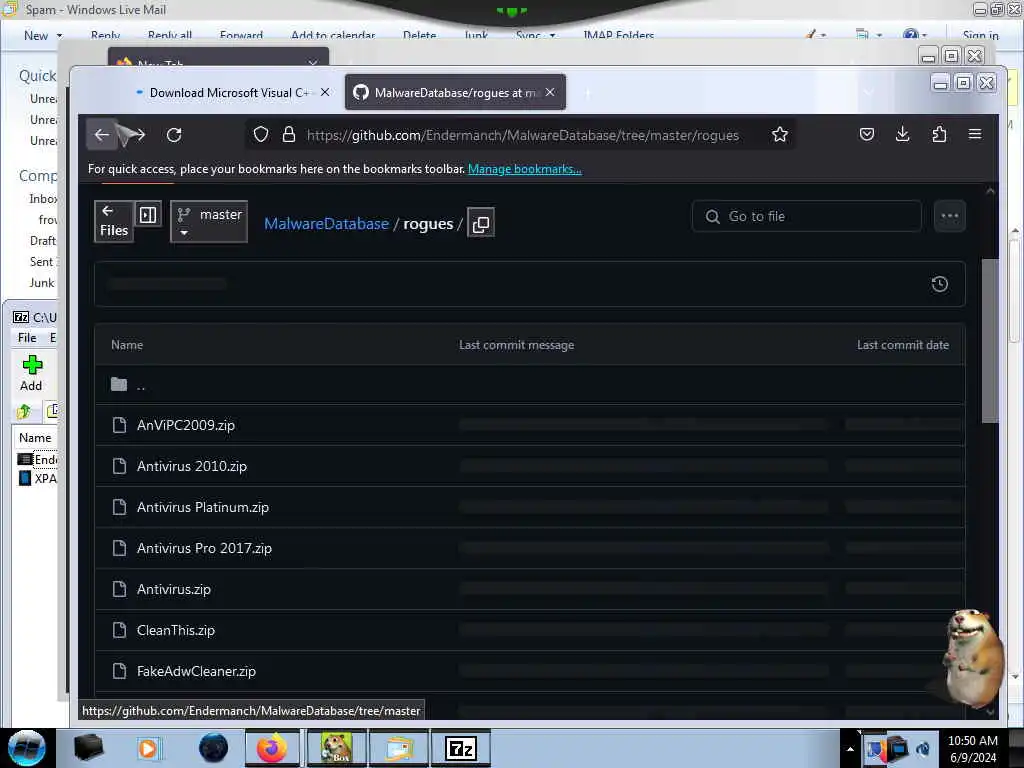The image size is (1024, 768).
Task: Reload the GitHub page
Action: (x=174, y=135)
